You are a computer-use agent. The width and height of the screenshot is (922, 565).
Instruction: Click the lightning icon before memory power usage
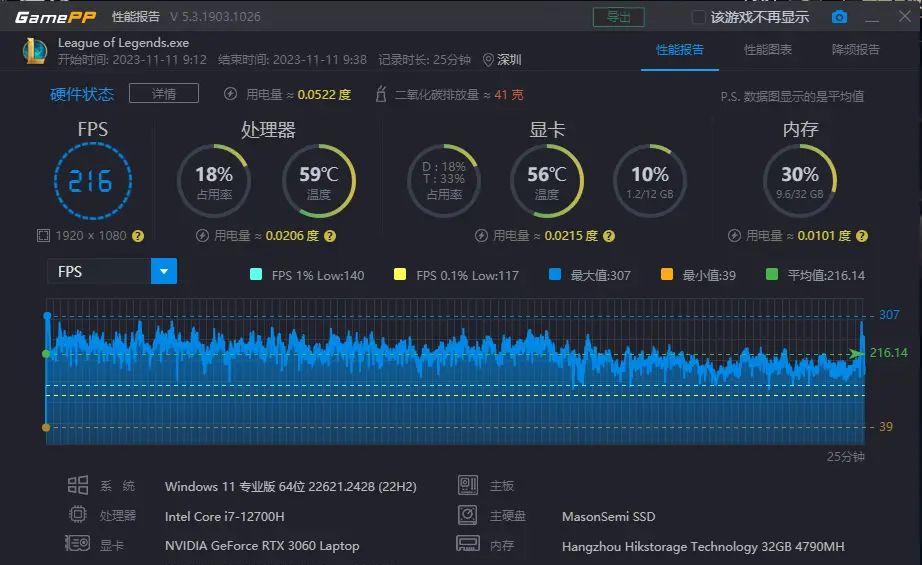click(x=734, y=236)
